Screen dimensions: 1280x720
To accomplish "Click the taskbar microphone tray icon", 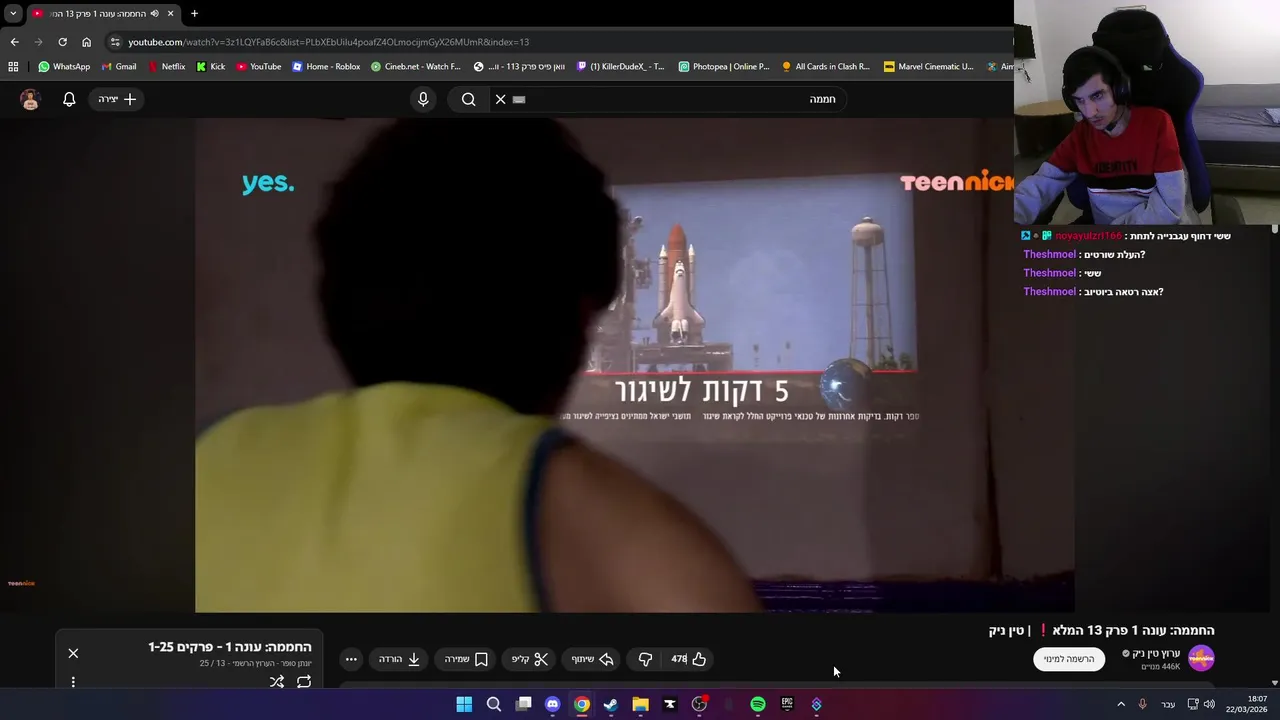I will pos(1142,704).
